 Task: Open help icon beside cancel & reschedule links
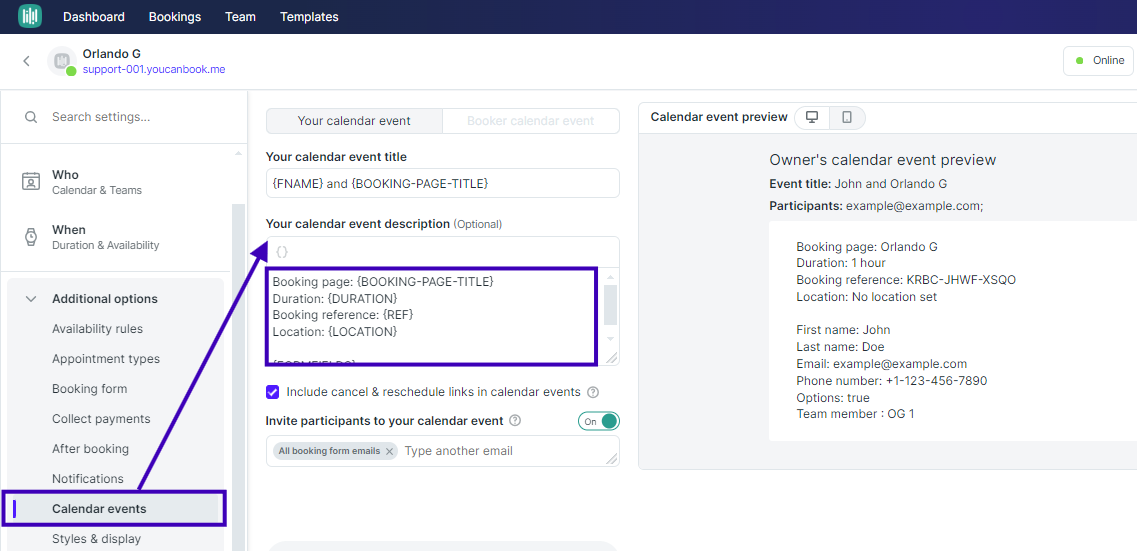coord(592,392)
